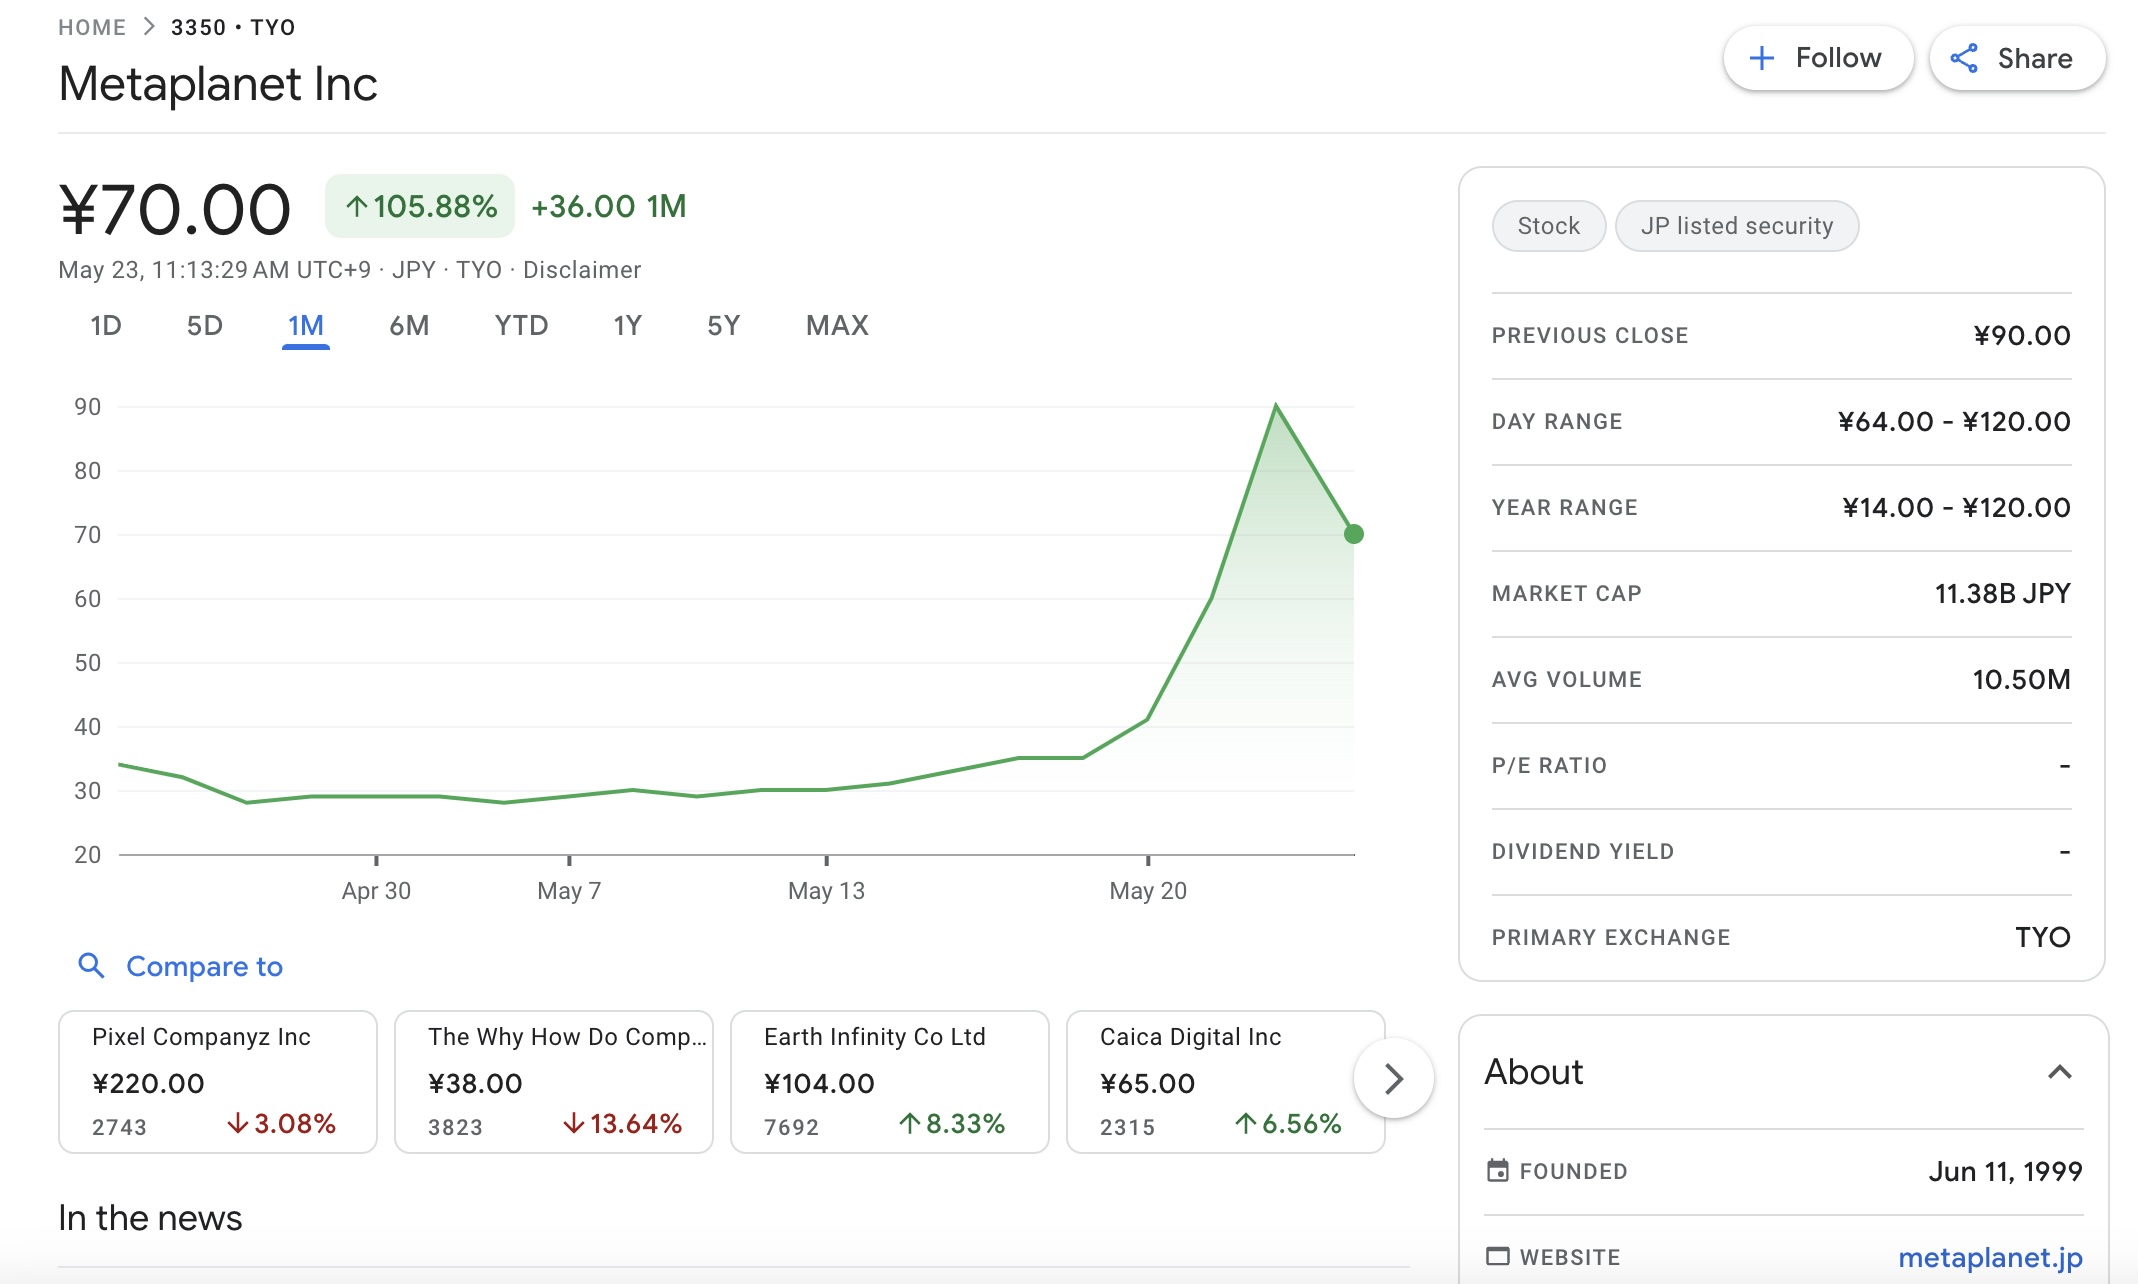Viewport: 2138px width, 1284px height.
Task: Click the May 20 axis label
Action: 1148,891
